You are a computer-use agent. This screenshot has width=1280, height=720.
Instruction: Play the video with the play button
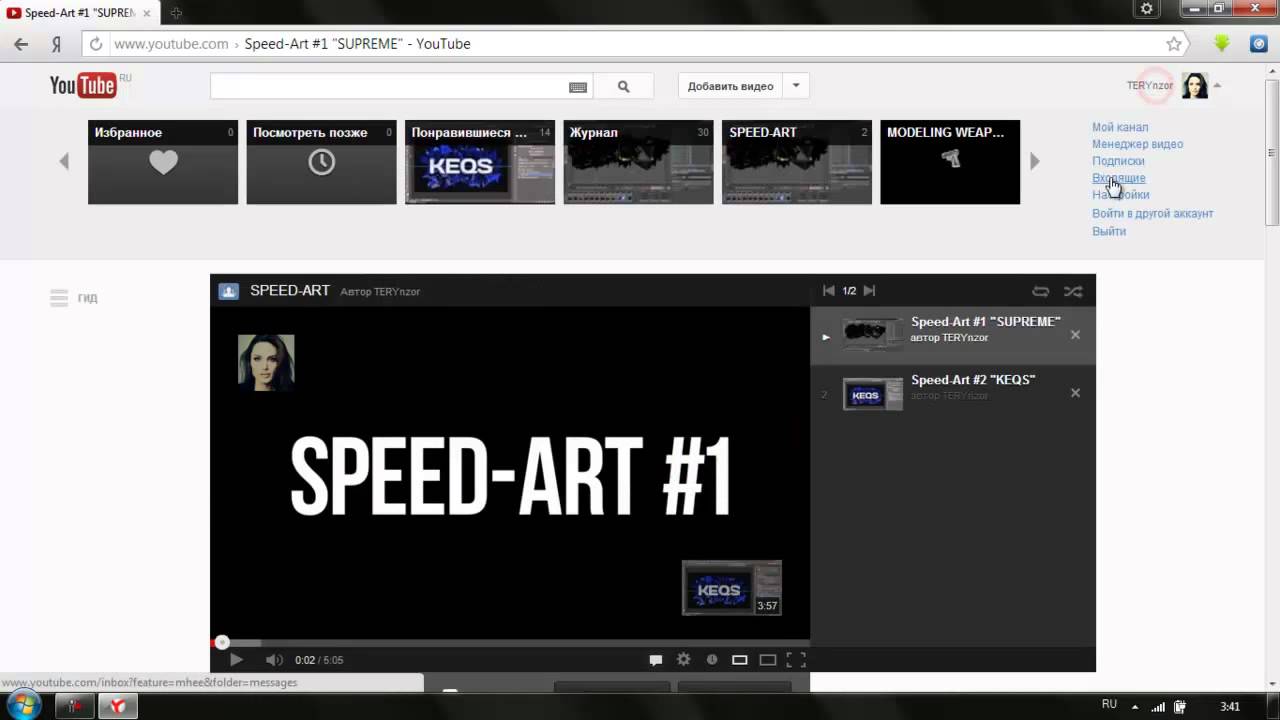236,660
